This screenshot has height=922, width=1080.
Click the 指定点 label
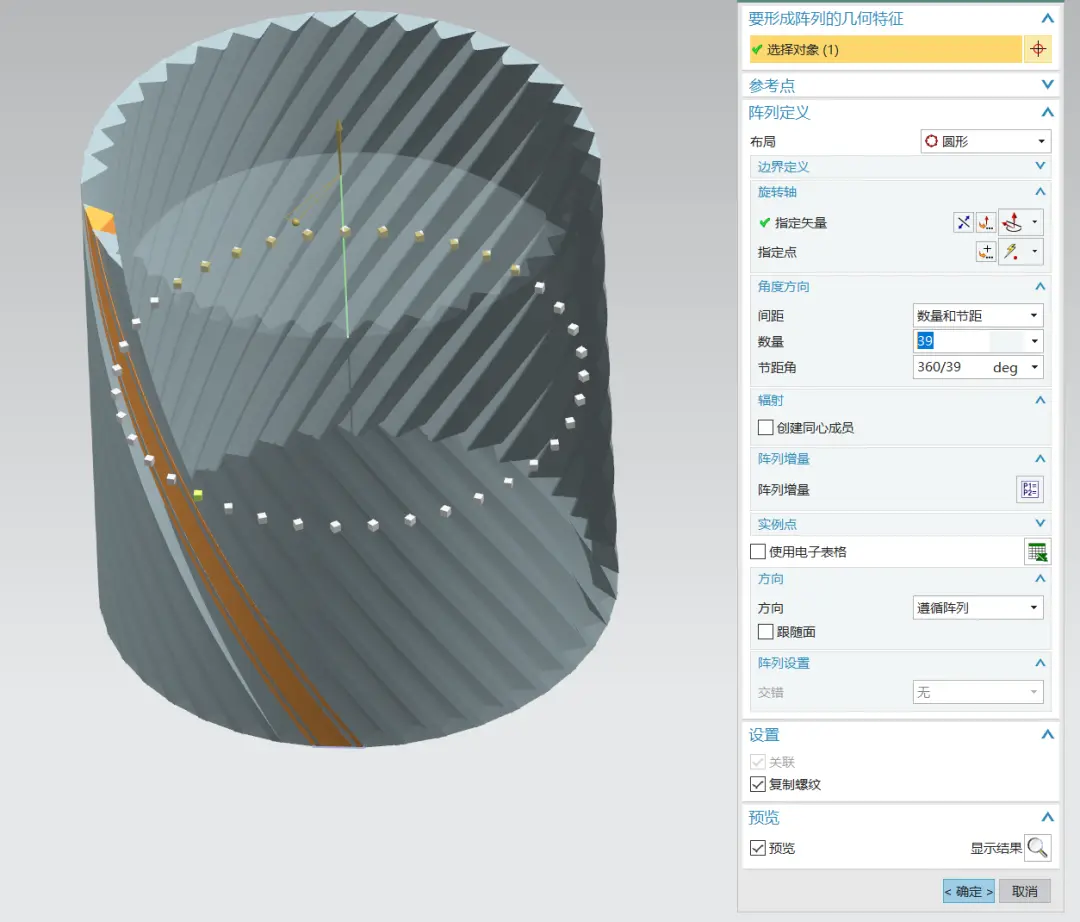777,252
